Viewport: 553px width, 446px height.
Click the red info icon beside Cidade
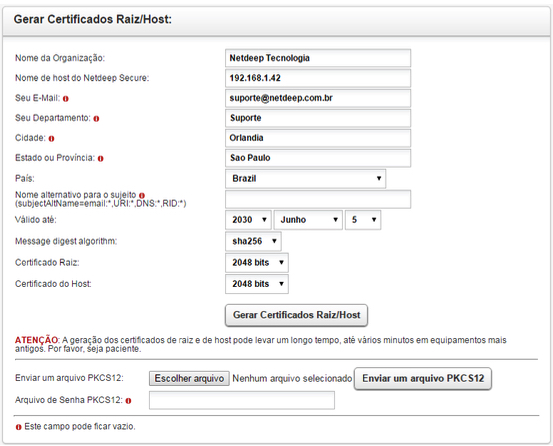(x=51, y=139)
